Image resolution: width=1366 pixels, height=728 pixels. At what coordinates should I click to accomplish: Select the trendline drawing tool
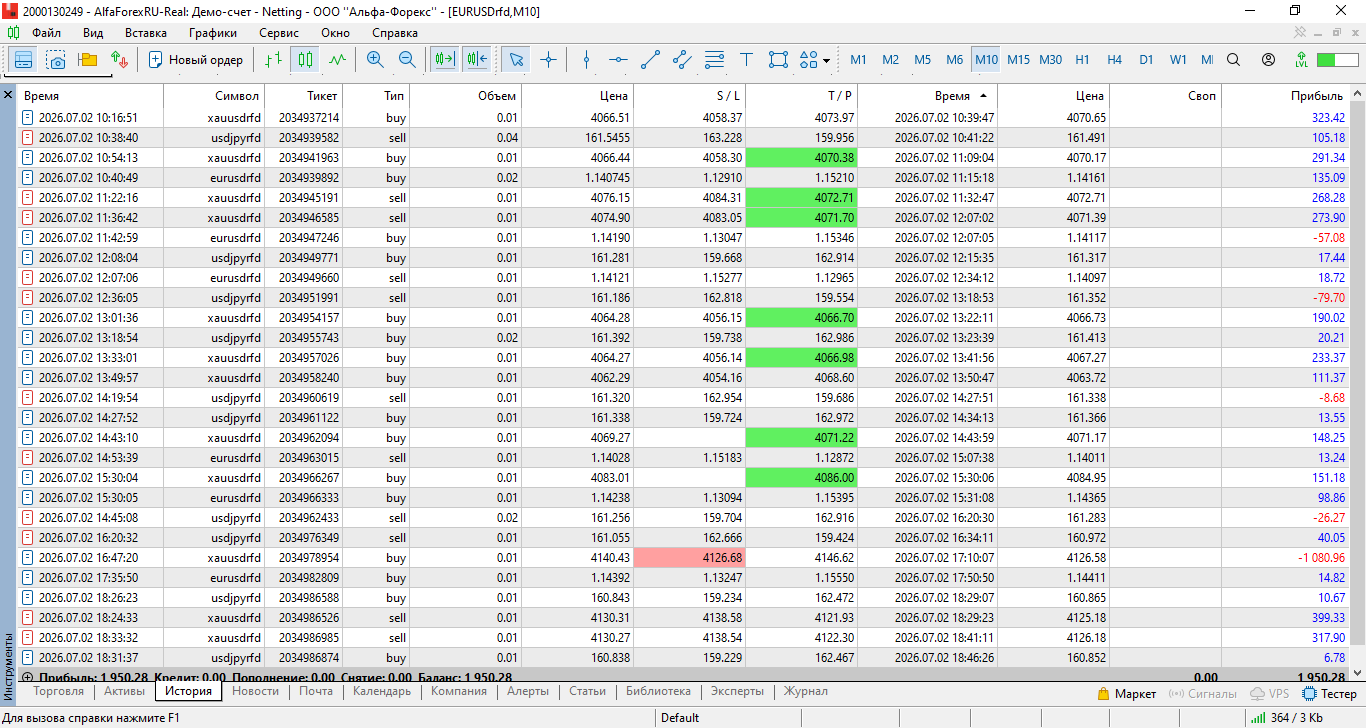[x=650, y=60]
